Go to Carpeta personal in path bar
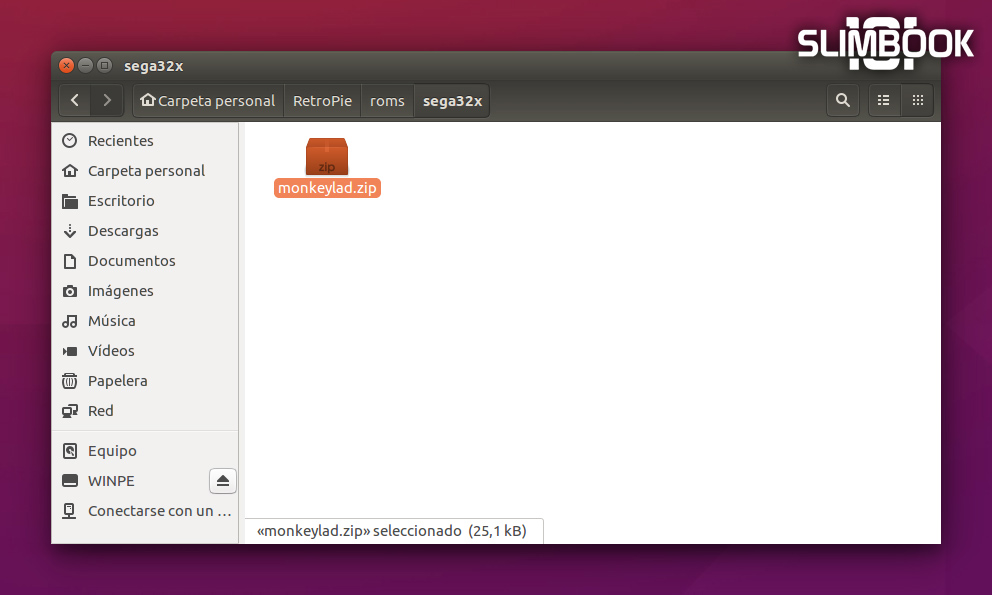992x595 pixels. (x=208, y=101)
